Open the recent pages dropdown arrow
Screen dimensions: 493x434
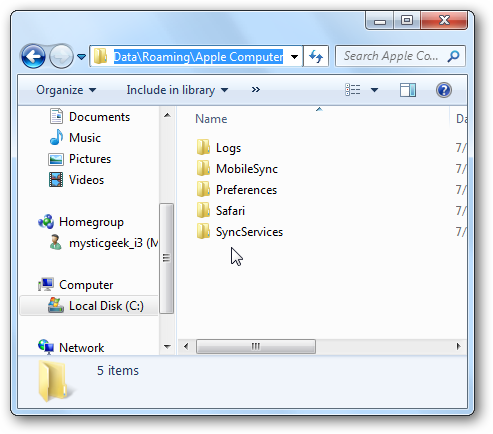coord(81,57)
